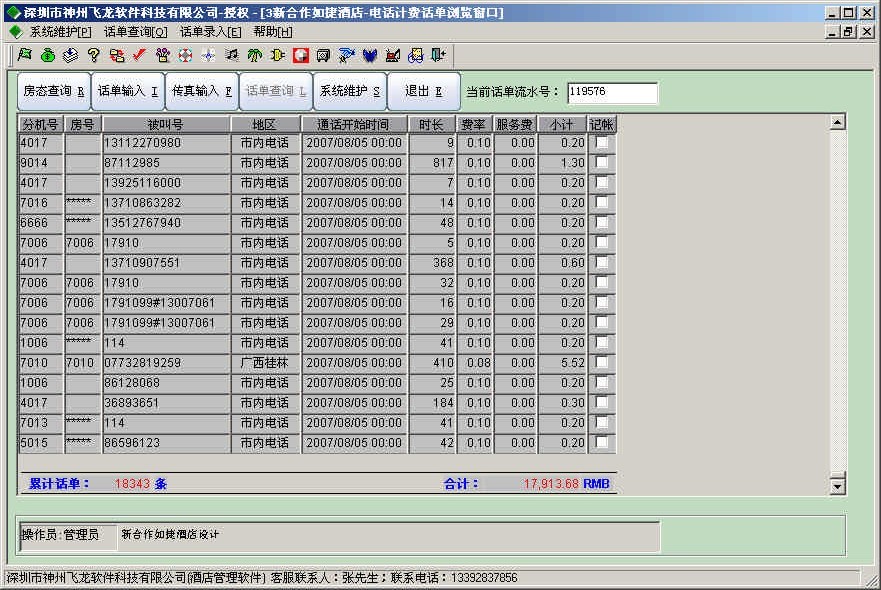The width and height of the screenshot is (881, 590).
Task: Click the blue compass star icon
Action: tap(208, 55)
